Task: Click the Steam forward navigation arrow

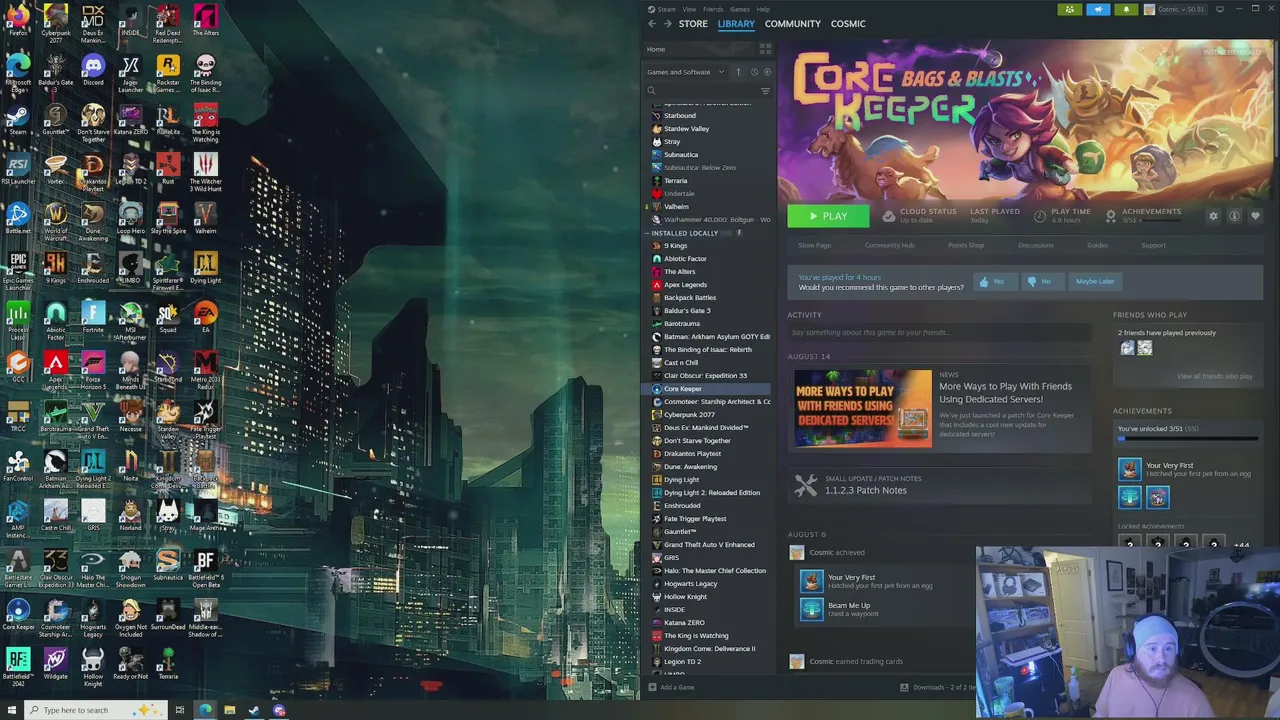Action: click(667, 23)
